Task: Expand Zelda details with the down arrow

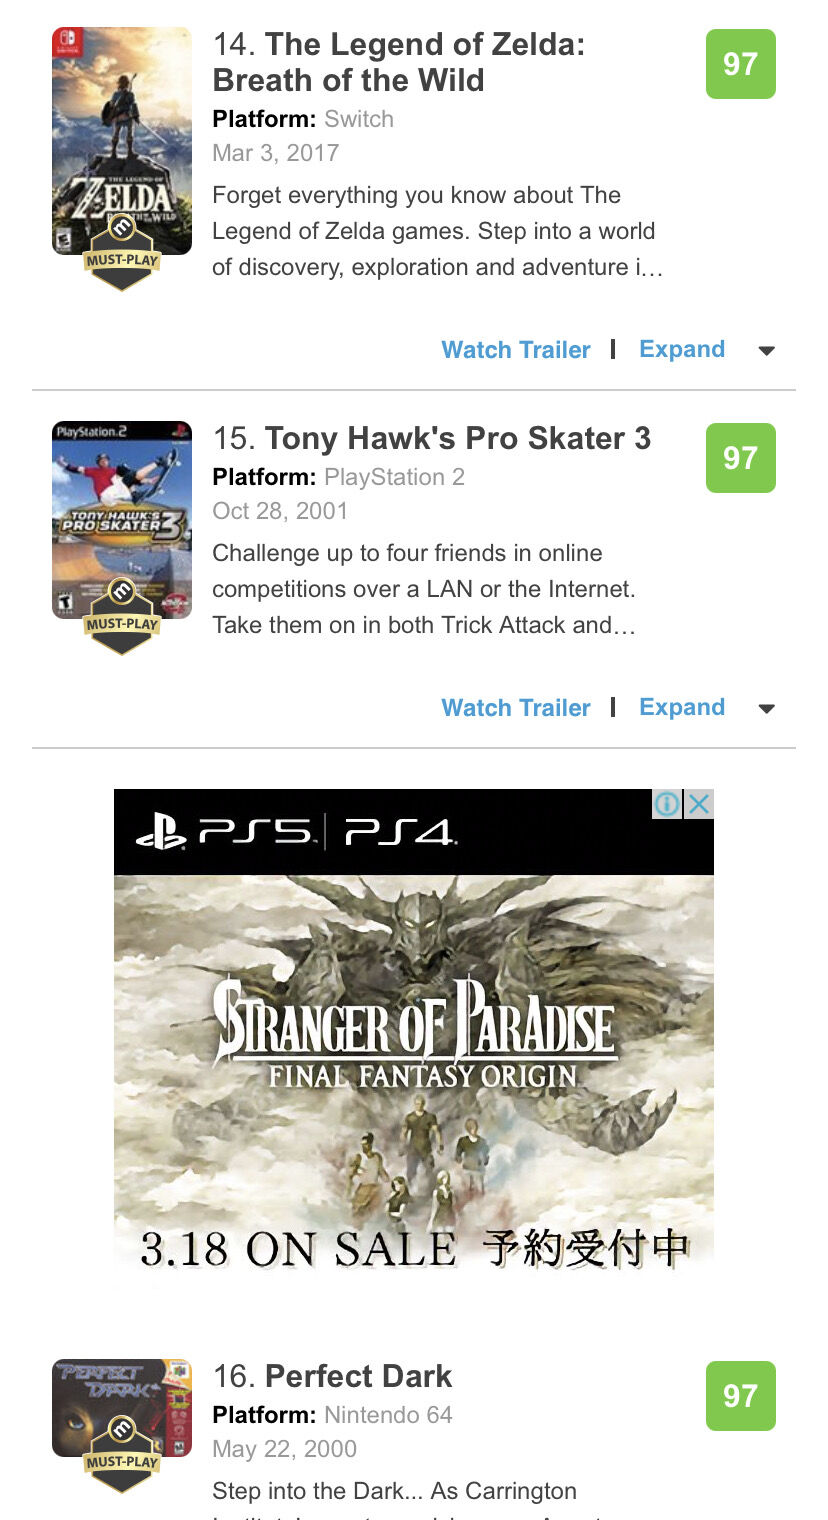Action: (767, 351)
